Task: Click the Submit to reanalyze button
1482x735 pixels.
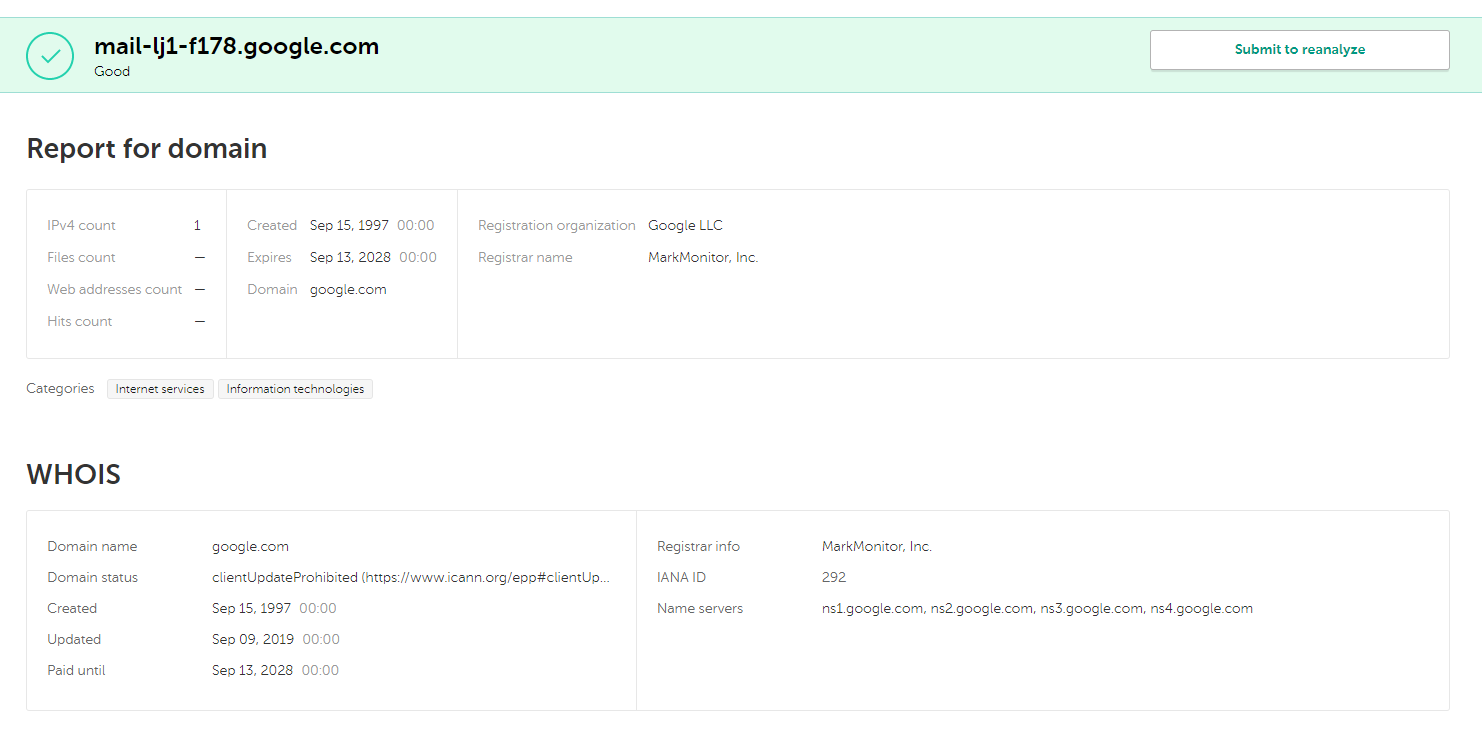Action: coord(1299,50)
